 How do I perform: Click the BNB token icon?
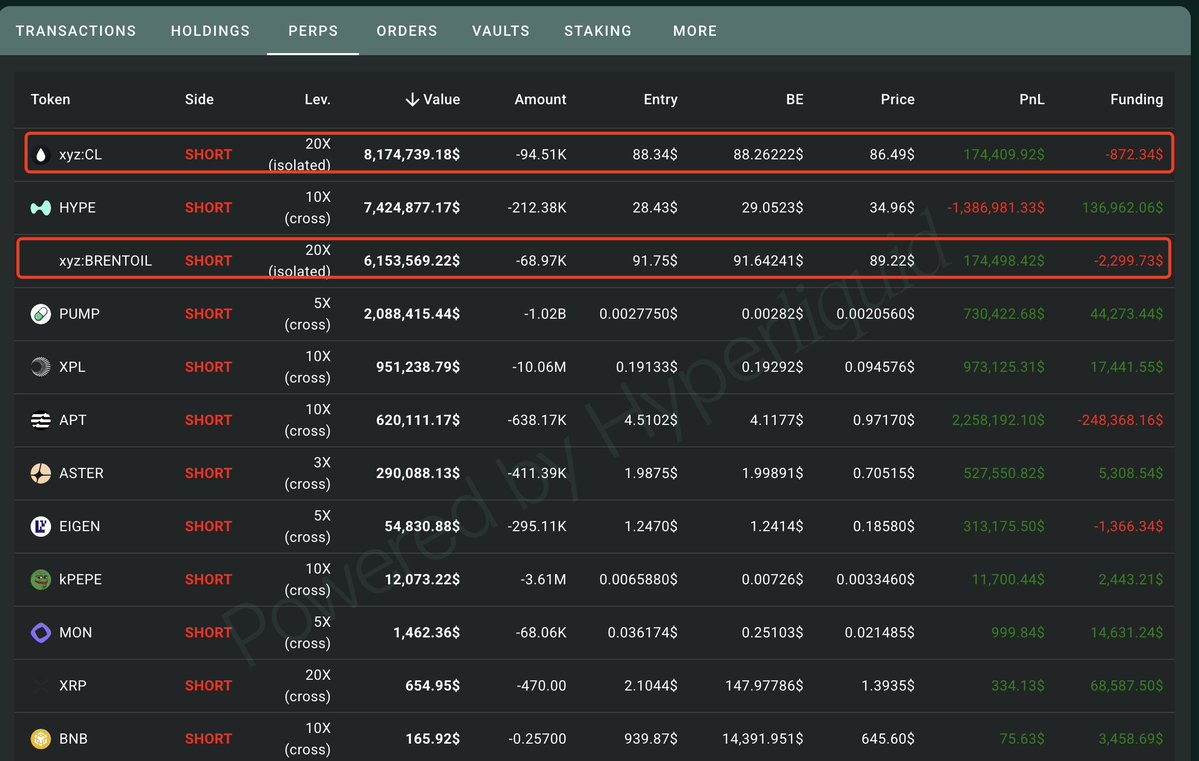41,739
